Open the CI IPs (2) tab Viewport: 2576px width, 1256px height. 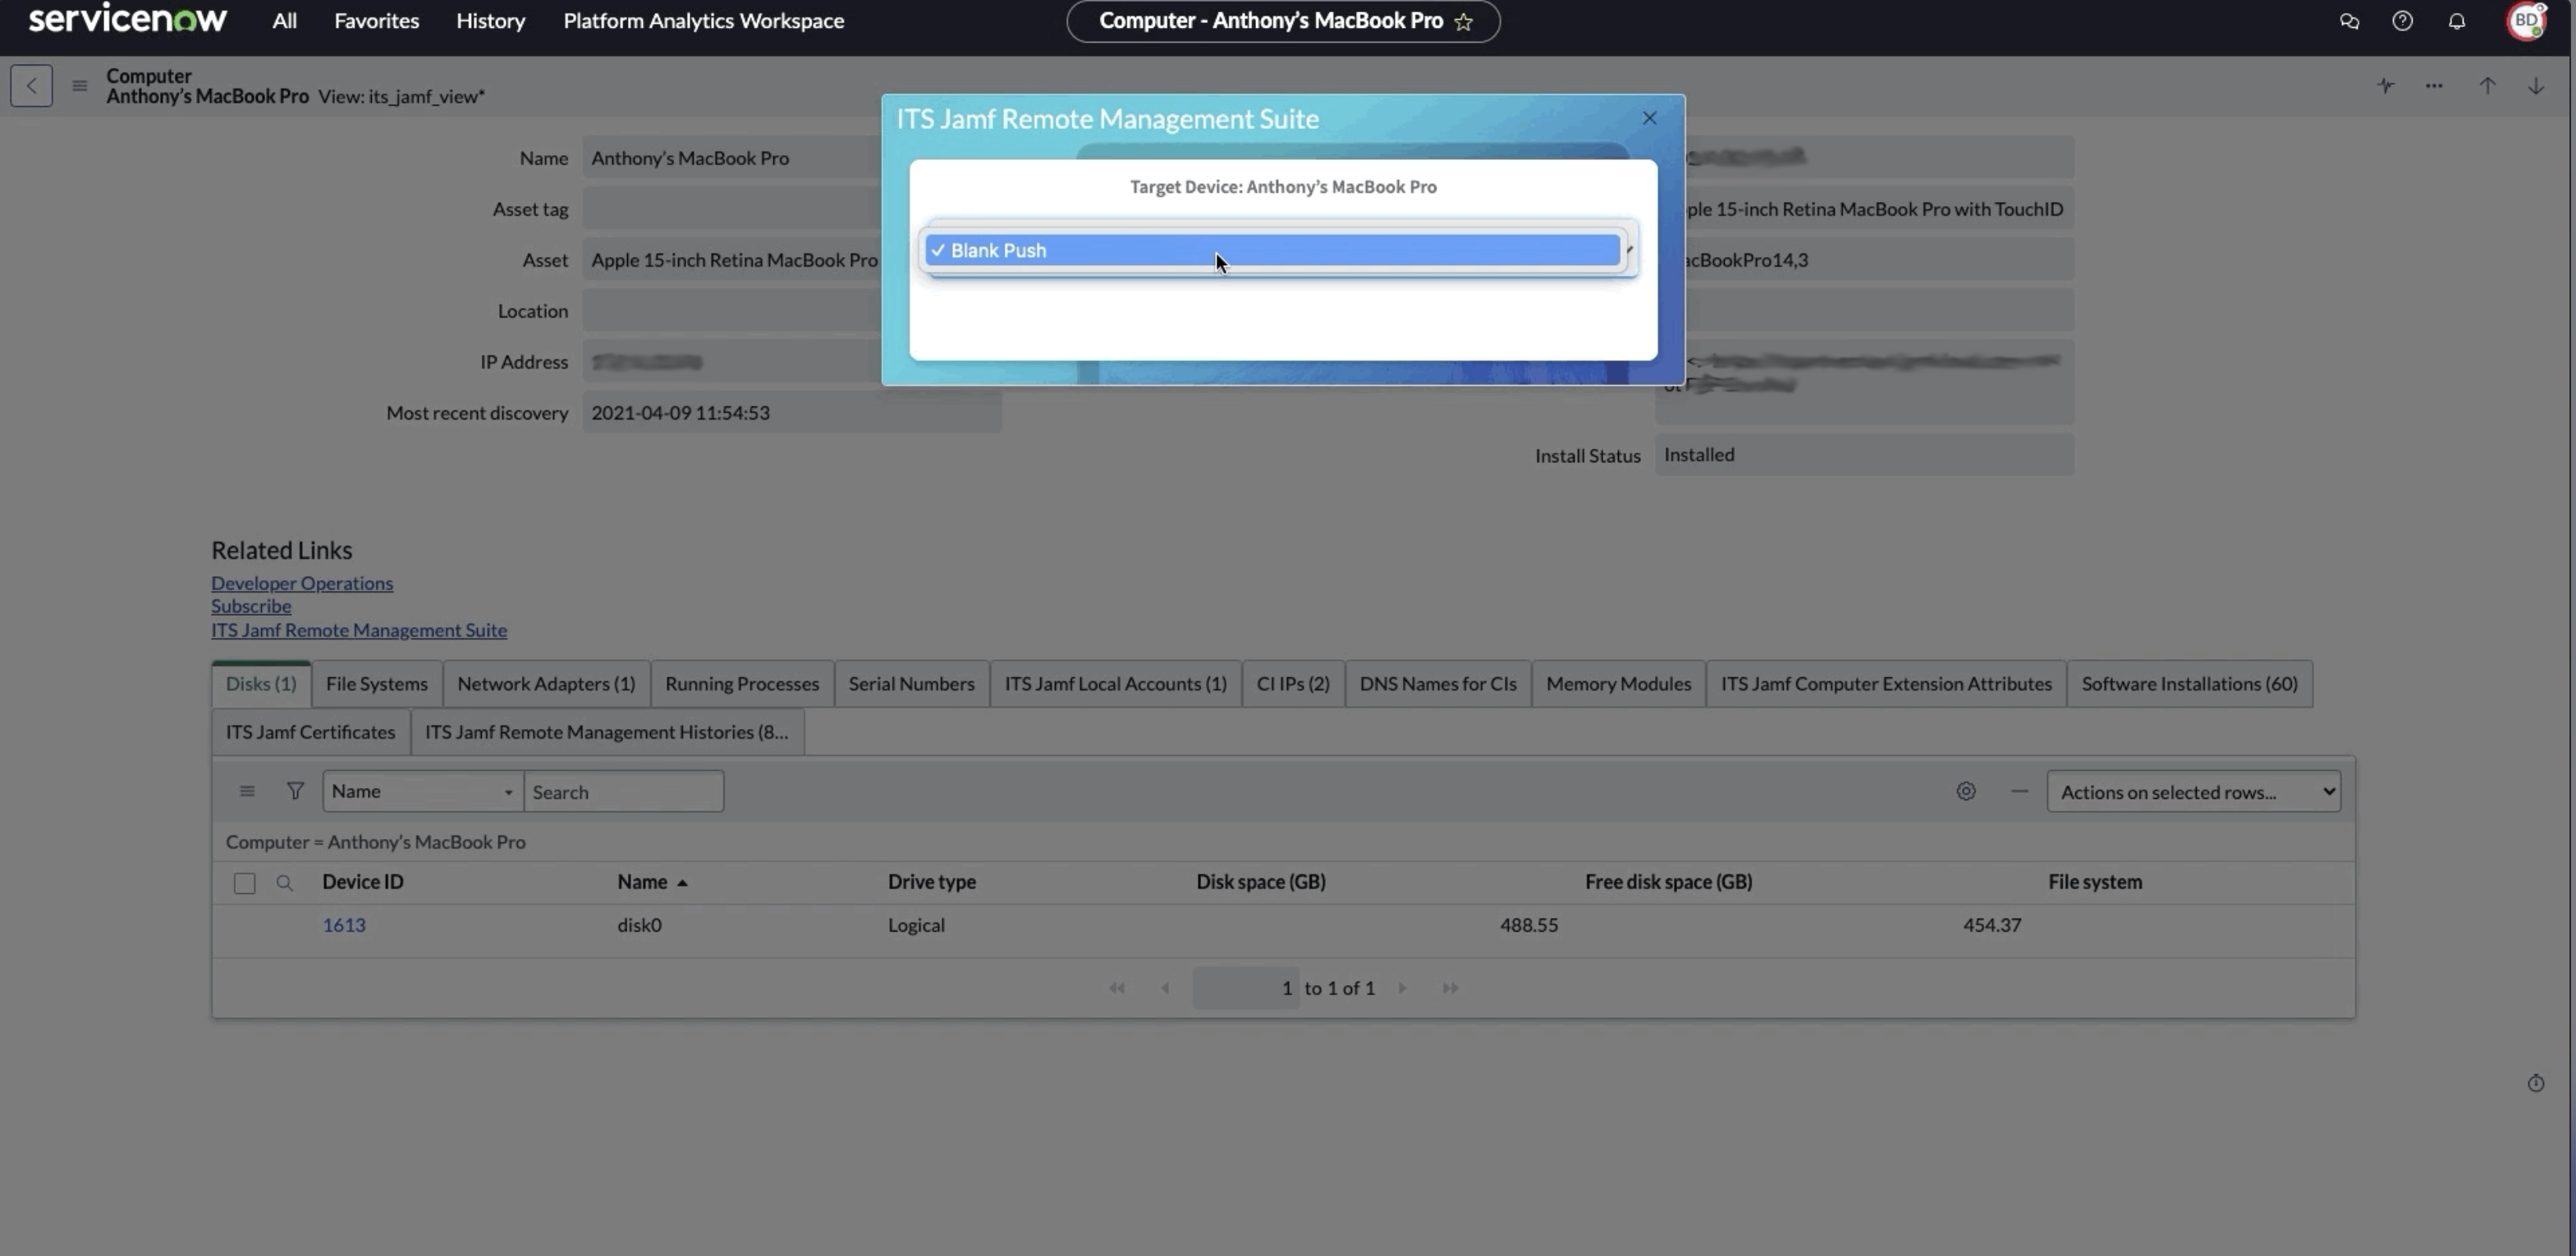click(x=1293, y=684)
